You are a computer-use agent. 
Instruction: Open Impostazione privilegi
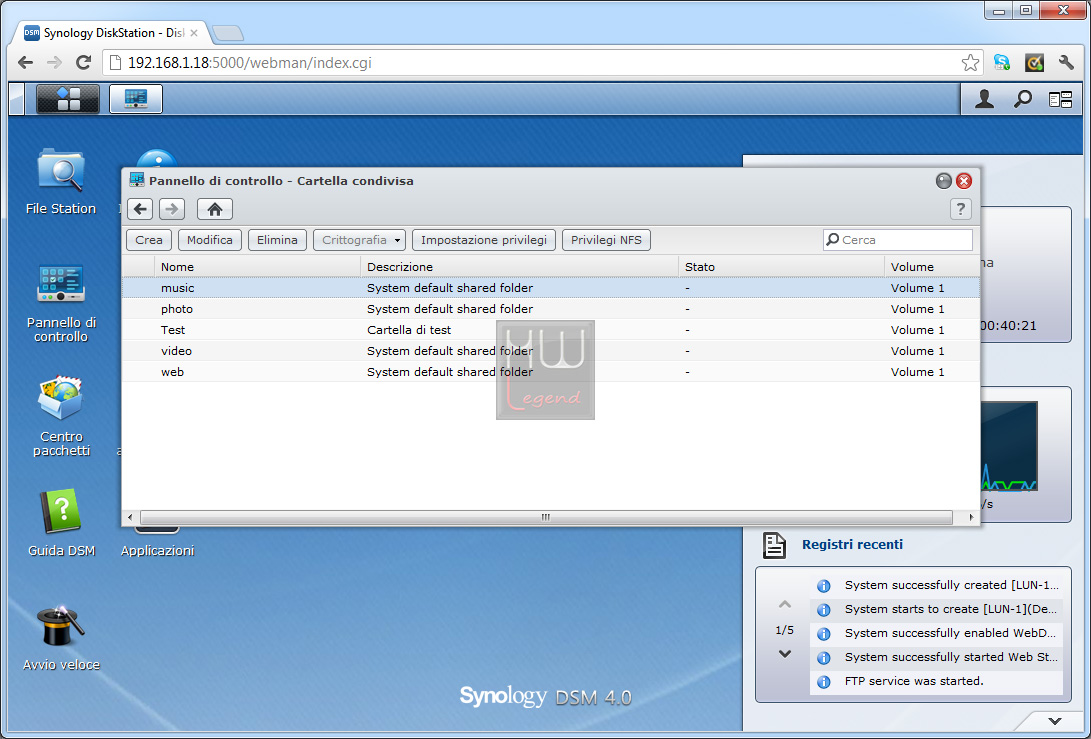[484, 240]
